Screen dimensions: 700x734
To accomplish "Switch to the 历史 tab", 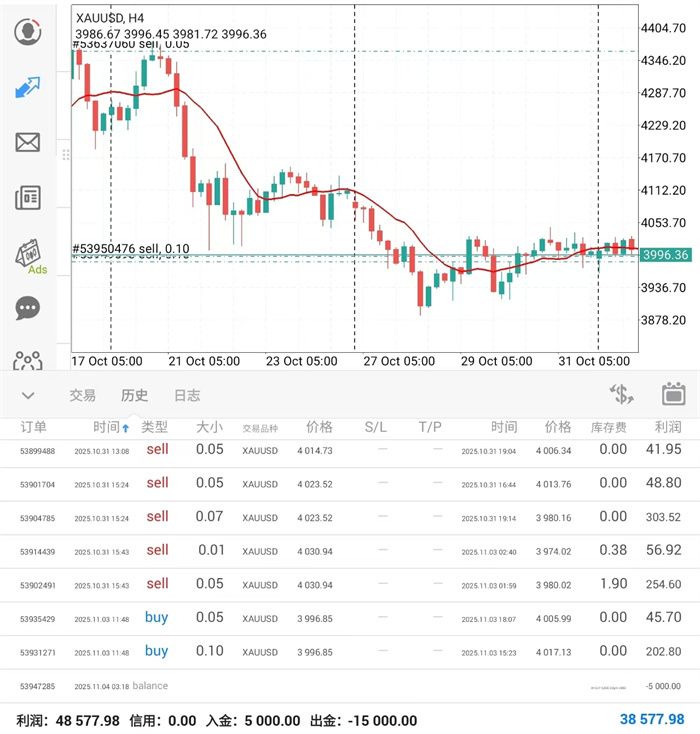I will [x=134, y=396].
